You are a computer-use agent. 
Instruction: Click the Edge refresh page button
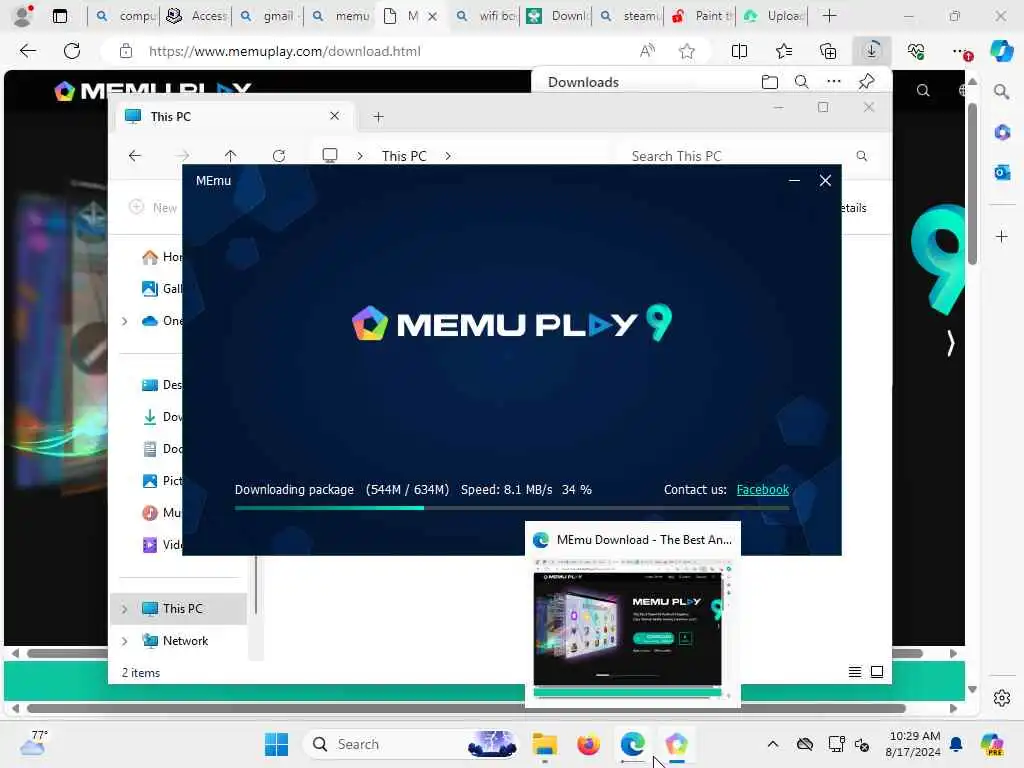(x=72, y=51)
